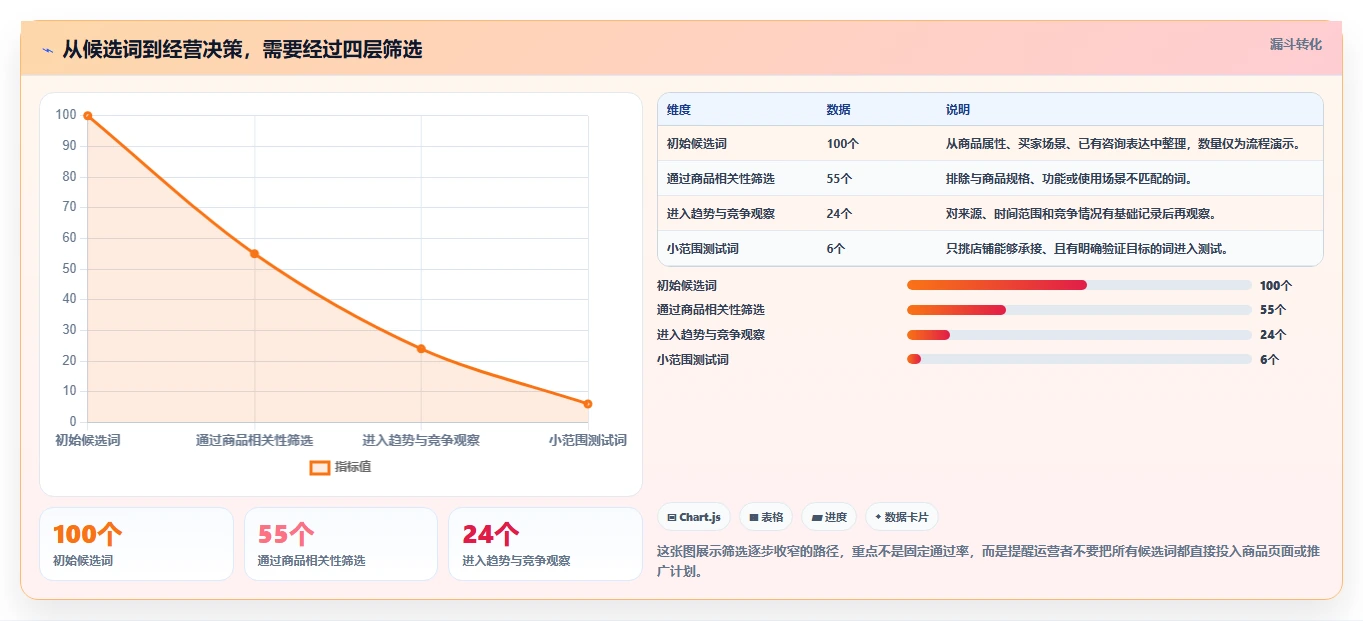The image size is (1363, 621).
Task: Select the 进度 tag chip
Action: pyautogui.click(x=829, y=517)
